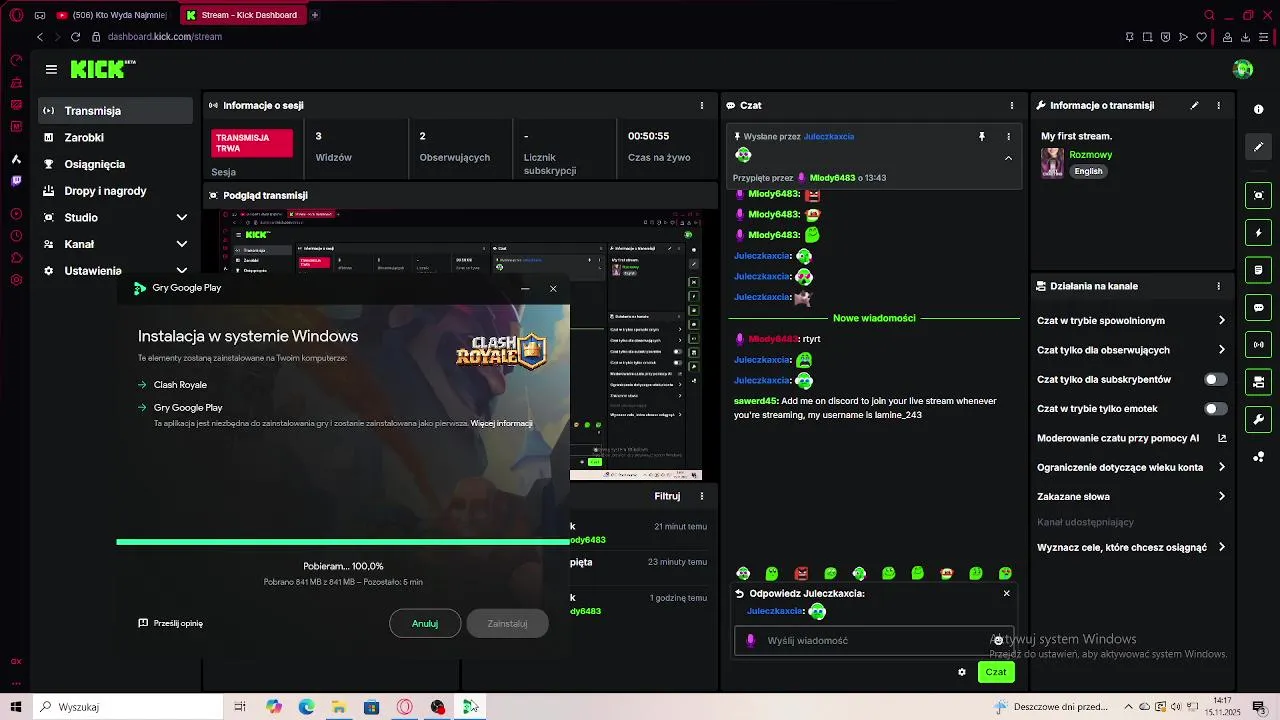
Task: Toggle Czat tylko dla subskrybentów
Action: [x=1215, y=379]
